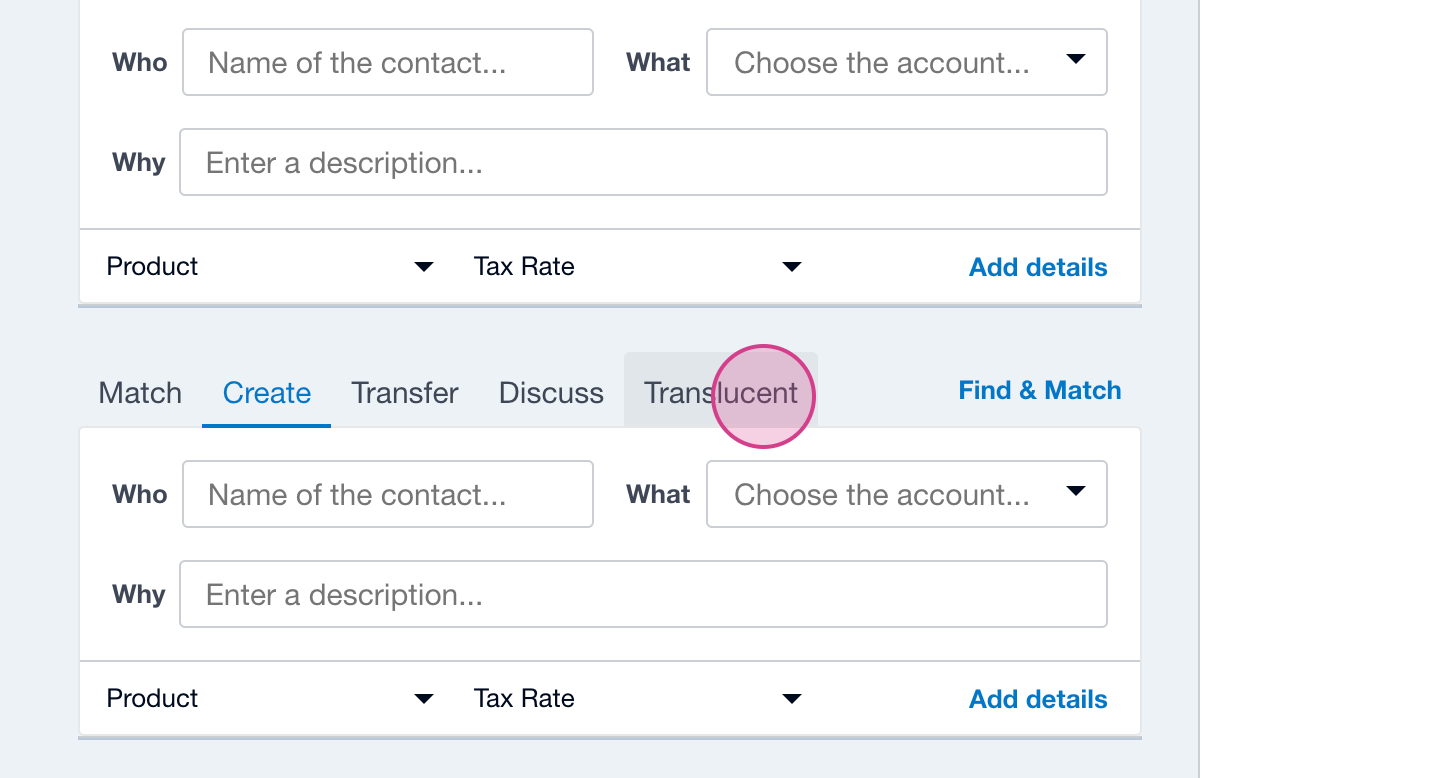This screenshot has width=1440, height=778.
Task: Click the upper description input field
Action: (x=643, y=163)
